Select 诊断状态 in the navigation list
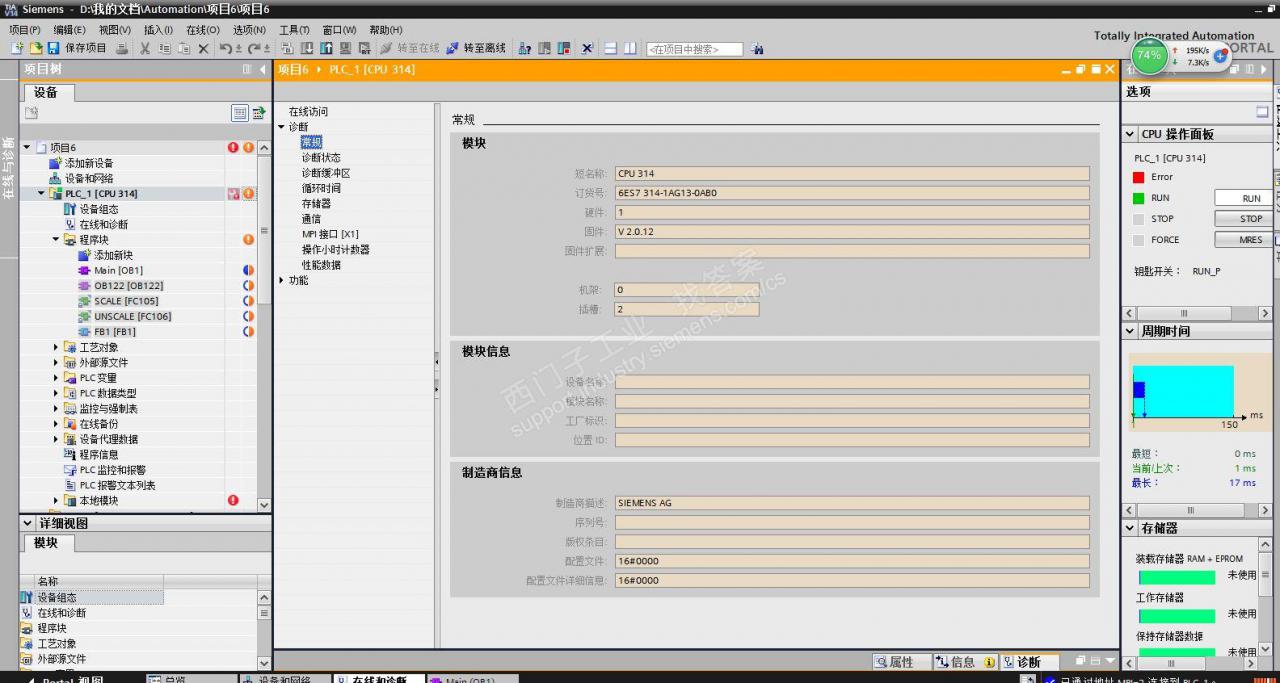Viewport: 1280px width, 683px height. point(321,158)
